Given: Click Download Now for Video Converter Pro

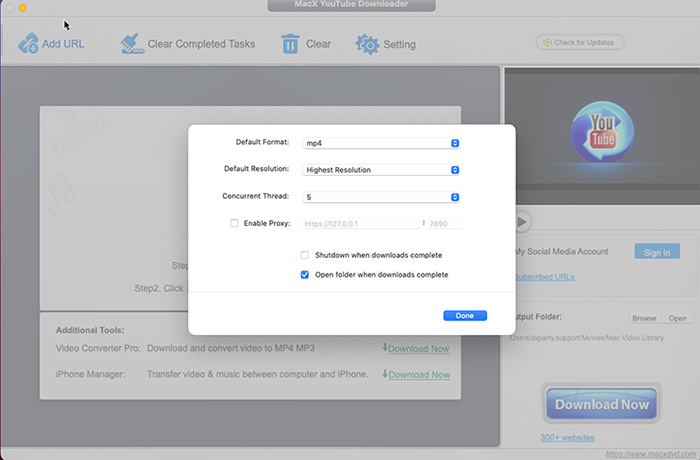Looking at the screenshot, I should pyautogui.click(x=418, y=349).
